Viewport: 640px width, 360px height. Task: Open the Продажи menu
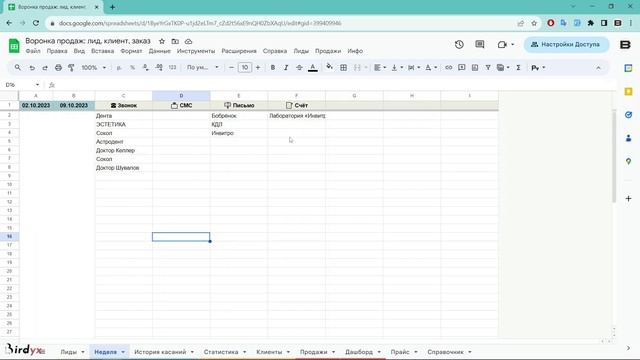(328, 51)
